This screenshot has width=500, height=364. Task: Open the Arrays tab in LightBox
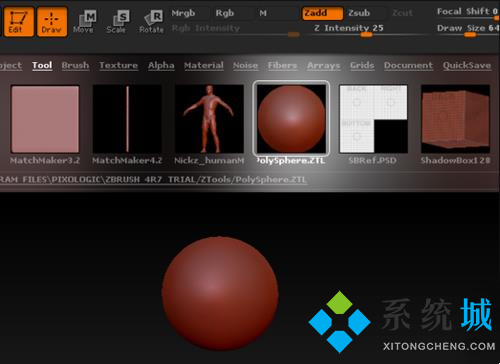[x=324, y=65]
